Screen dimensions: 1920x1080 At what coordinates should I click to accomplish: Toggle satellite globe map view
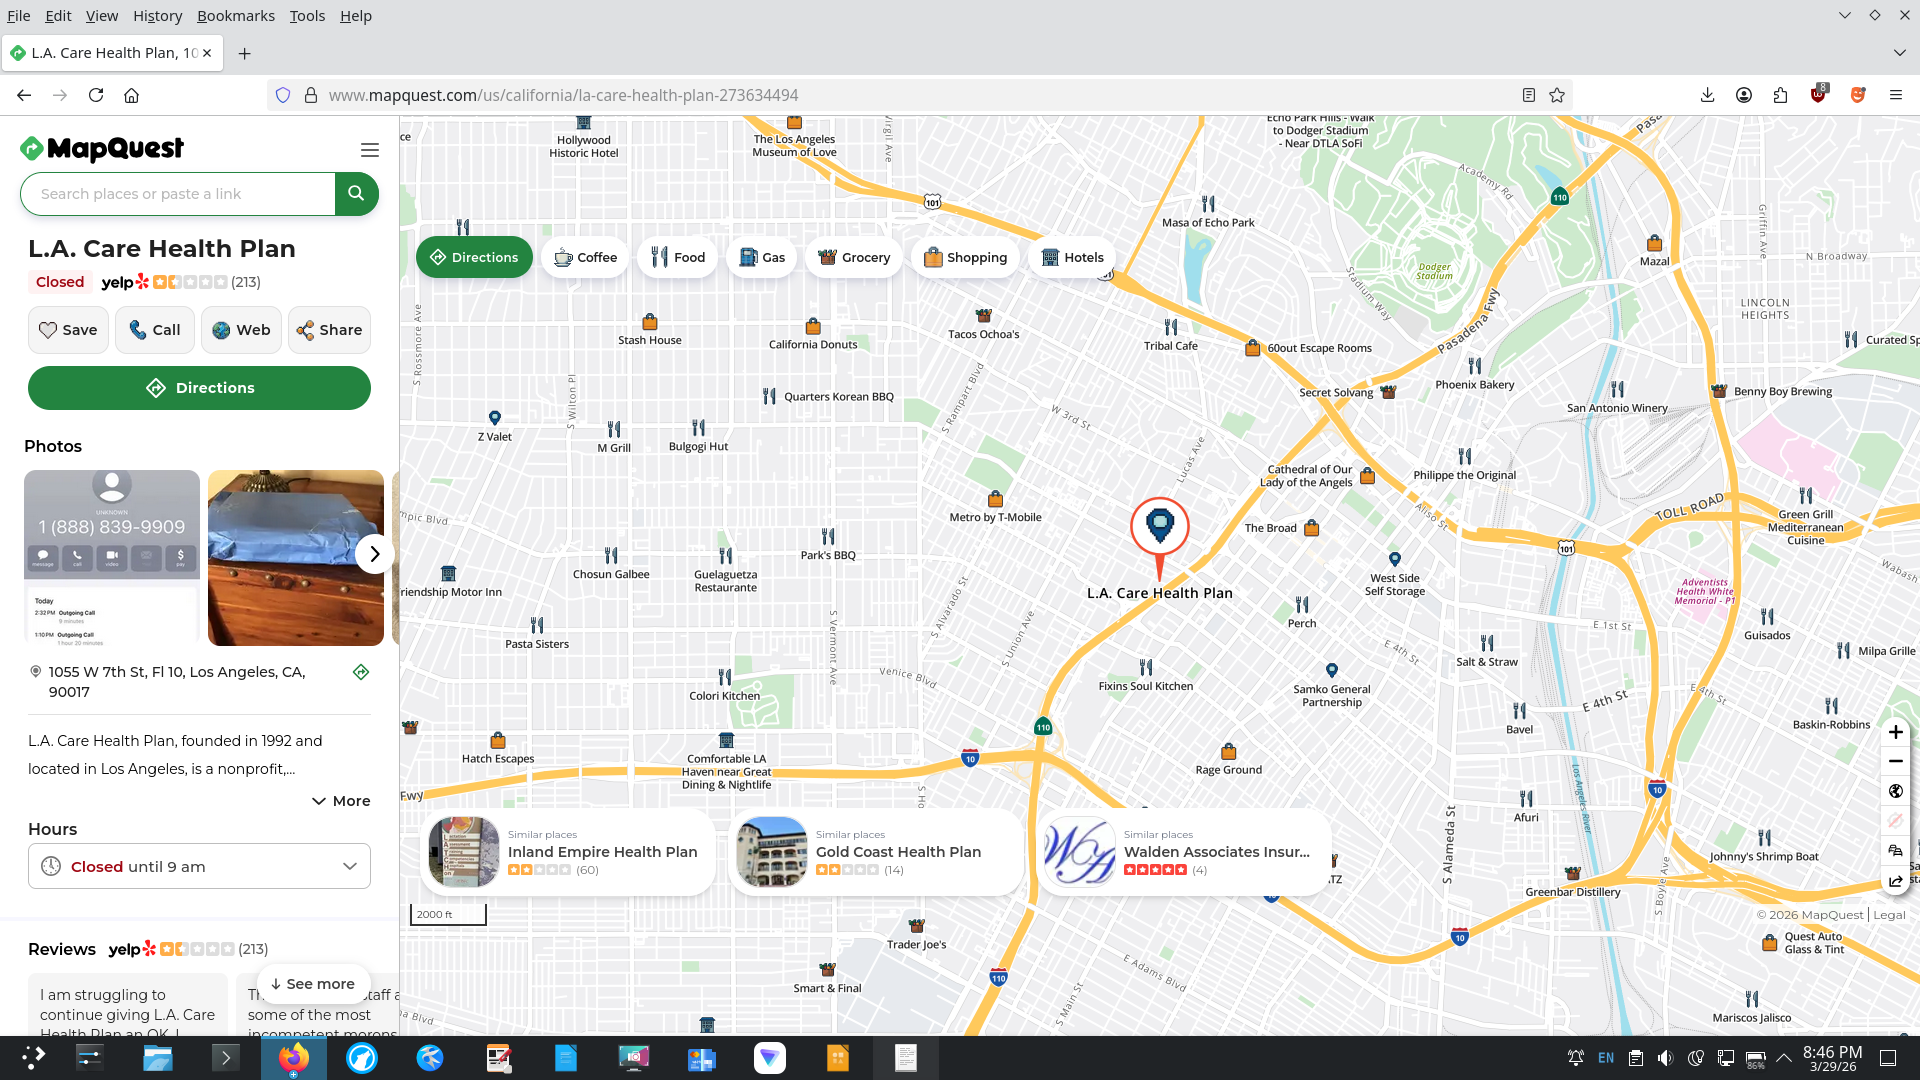[1895, 791]
